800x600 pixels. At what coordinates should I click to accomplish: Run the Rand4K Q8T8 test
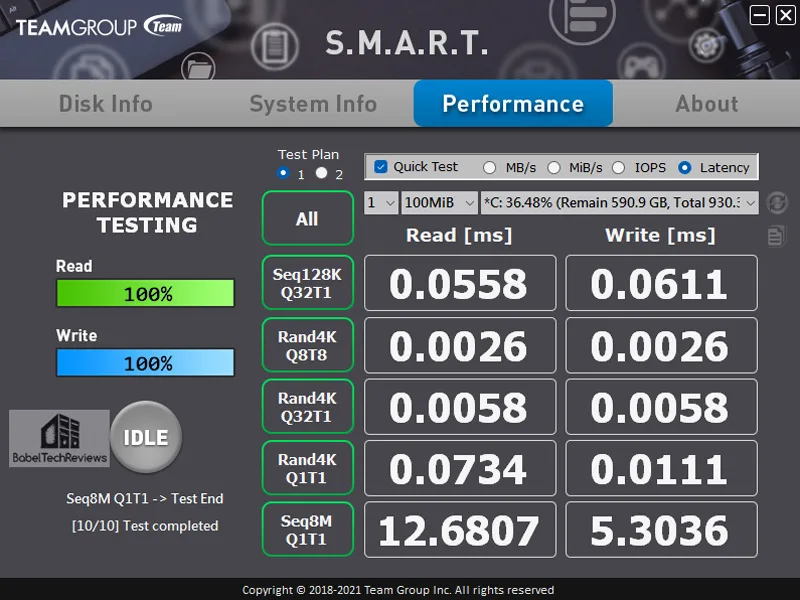pyautogui.click(x=308, y=345)
